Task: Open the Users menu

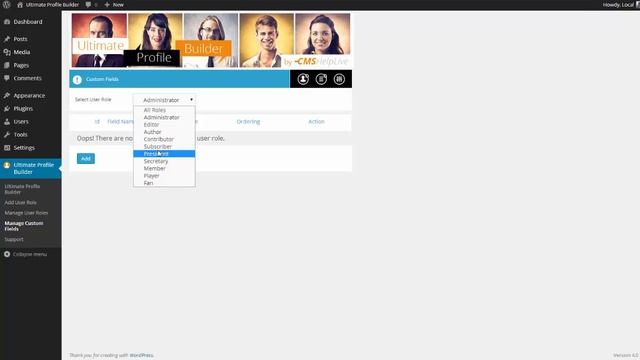Action: [x=21, y=122]
